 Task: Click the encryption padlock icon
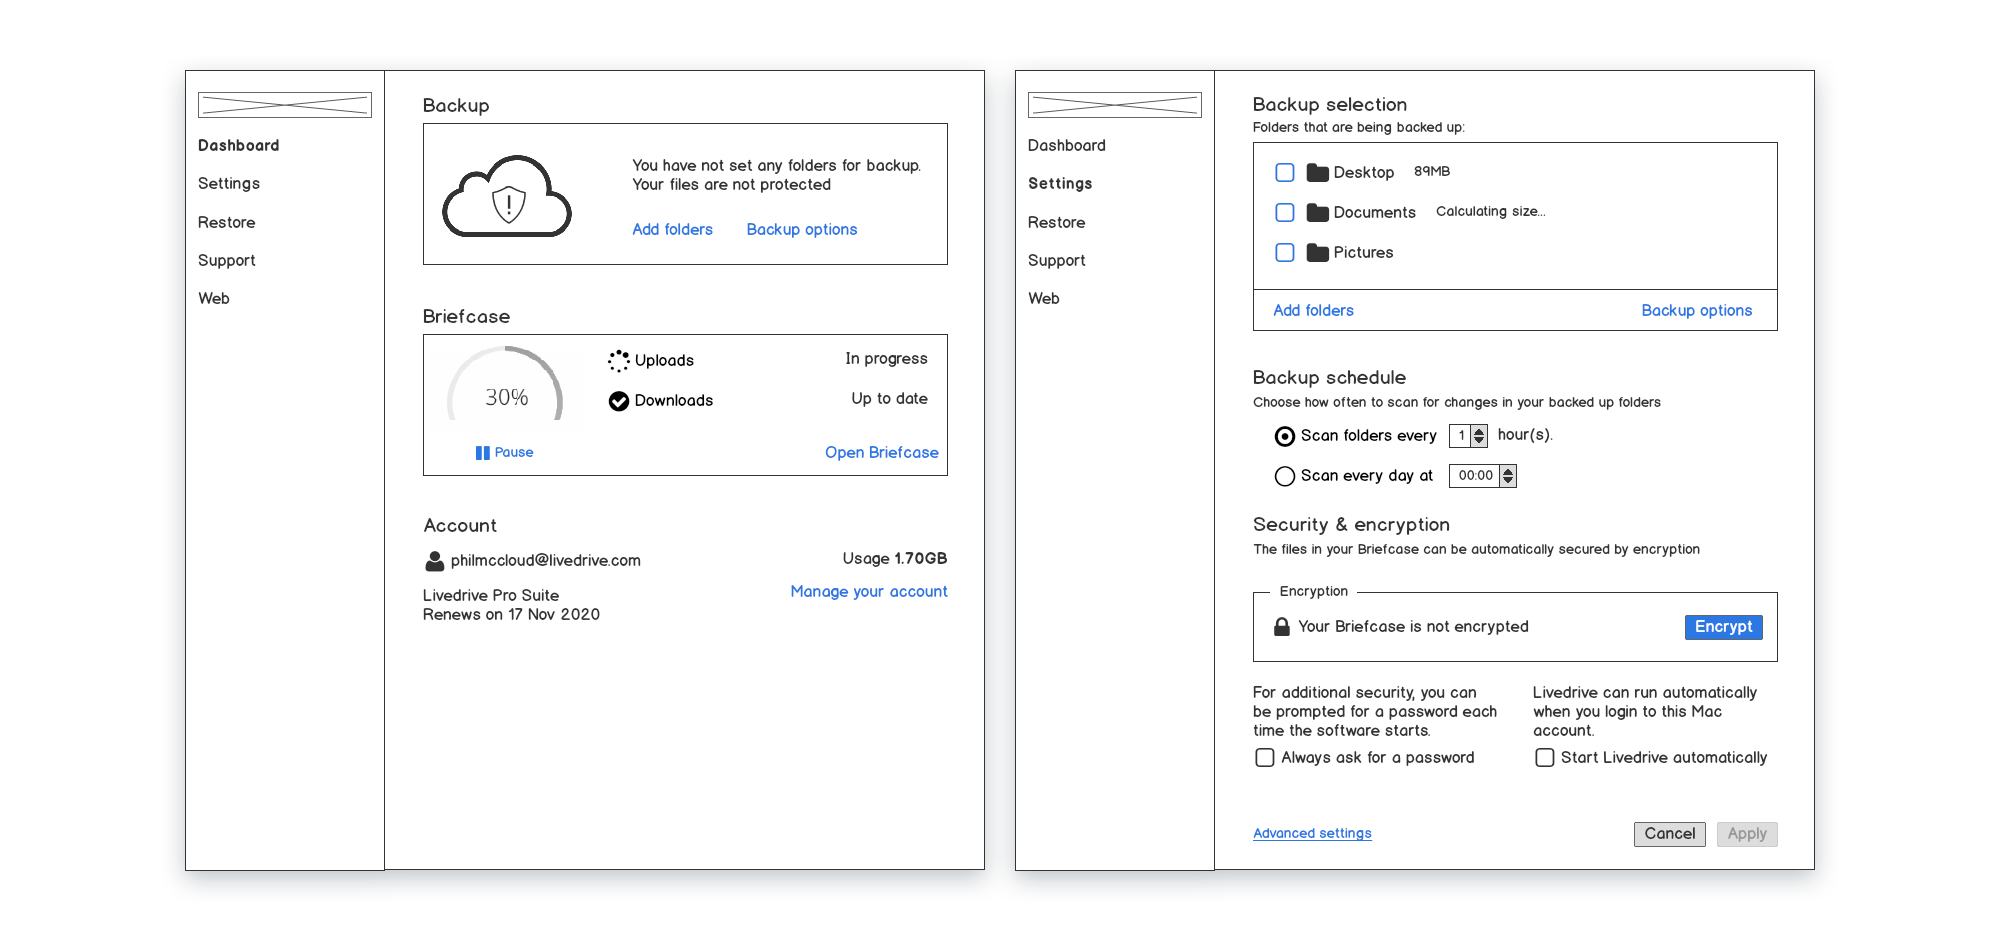[1282, 627]
